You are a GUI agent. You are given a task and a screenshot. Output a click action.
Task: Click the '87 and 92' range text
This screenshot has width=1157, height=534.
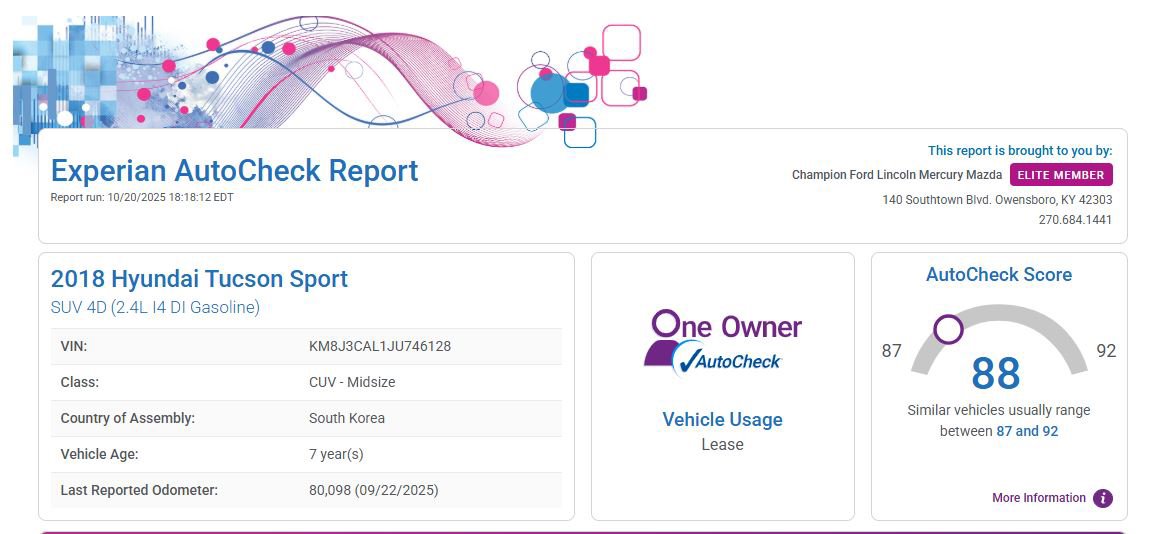coord(1027,431)
